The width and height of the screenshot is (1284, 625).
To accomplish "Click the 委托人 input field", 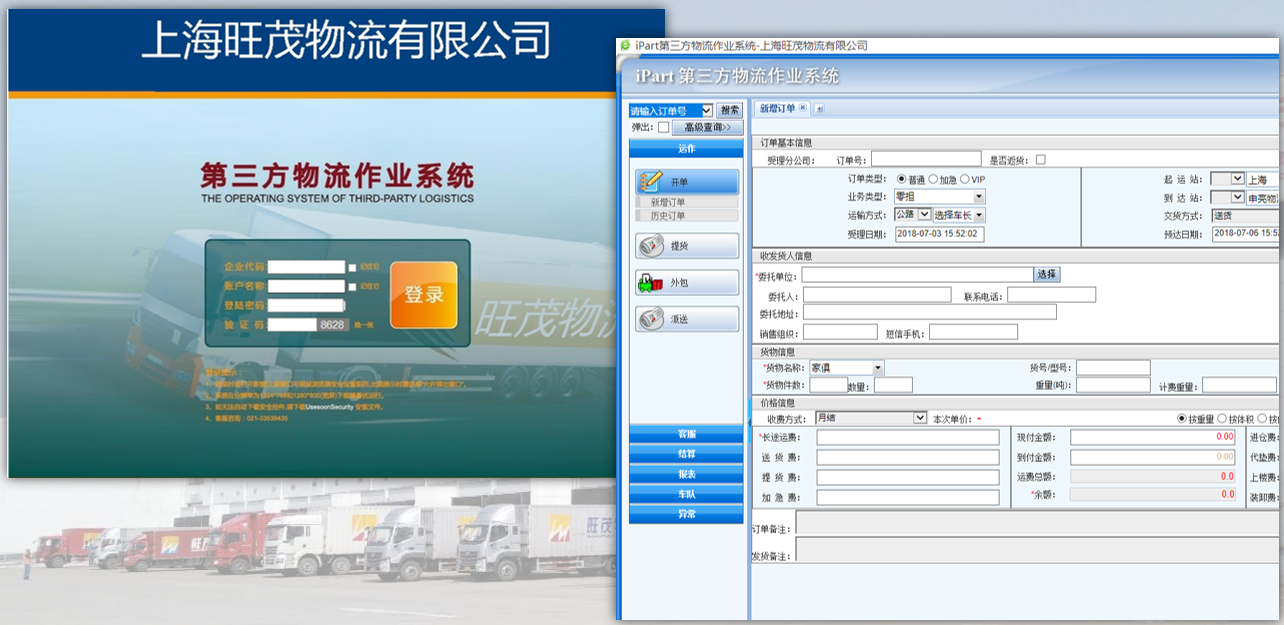I will pos(877,295).
